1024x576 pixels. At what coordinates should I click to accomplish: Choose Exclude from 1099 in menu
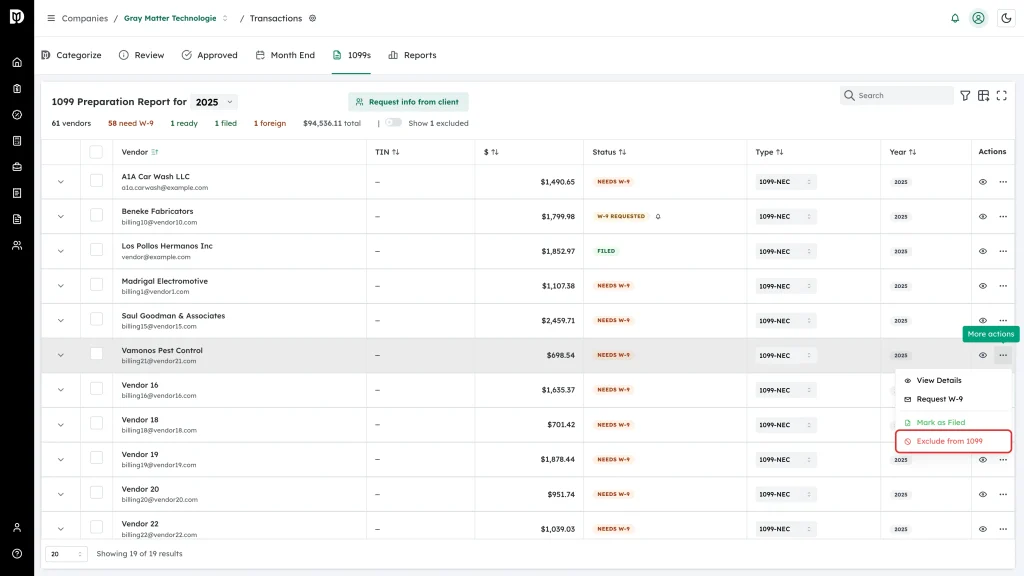coord(953,441)
